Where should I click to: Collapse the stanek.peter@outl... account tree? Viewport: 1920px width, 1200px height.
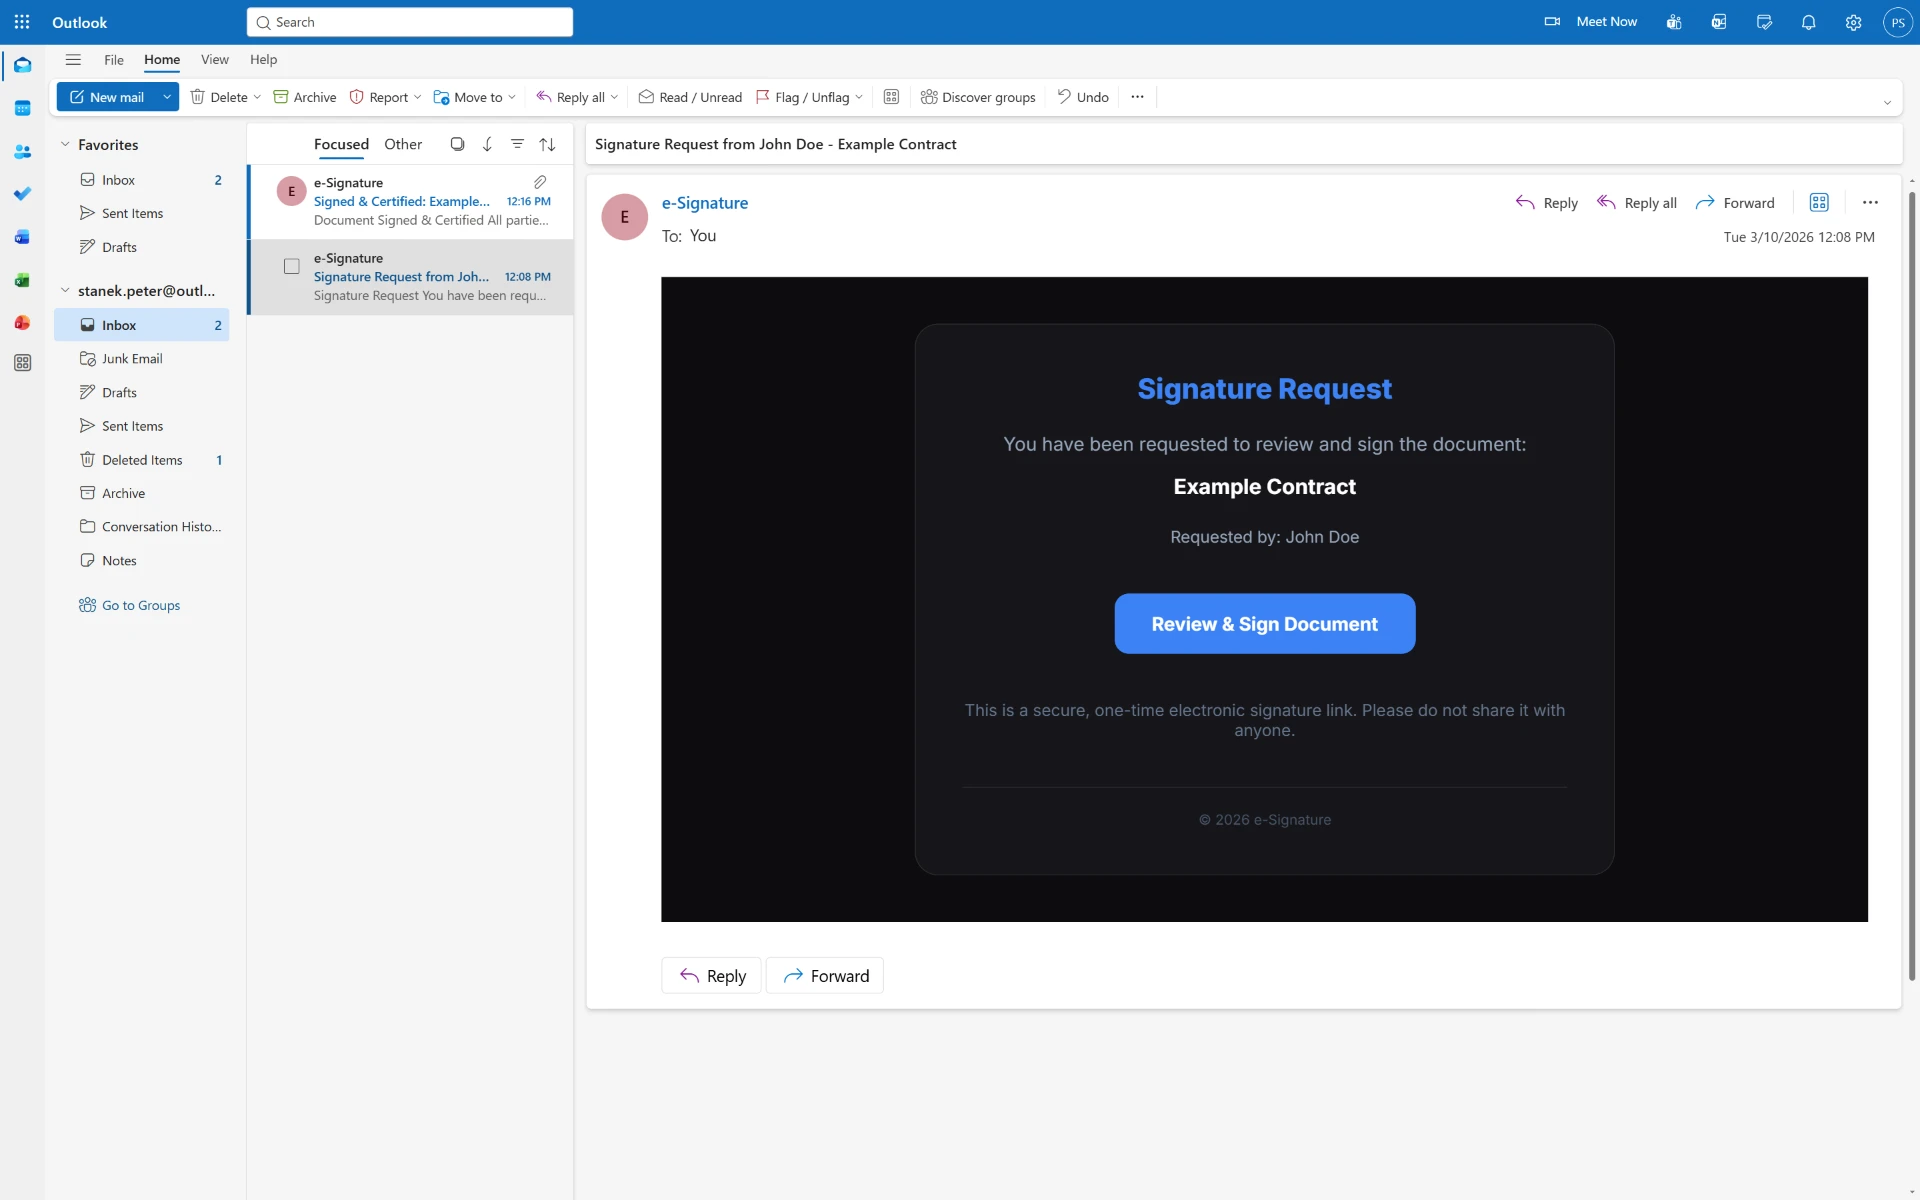tap(65, 291)
